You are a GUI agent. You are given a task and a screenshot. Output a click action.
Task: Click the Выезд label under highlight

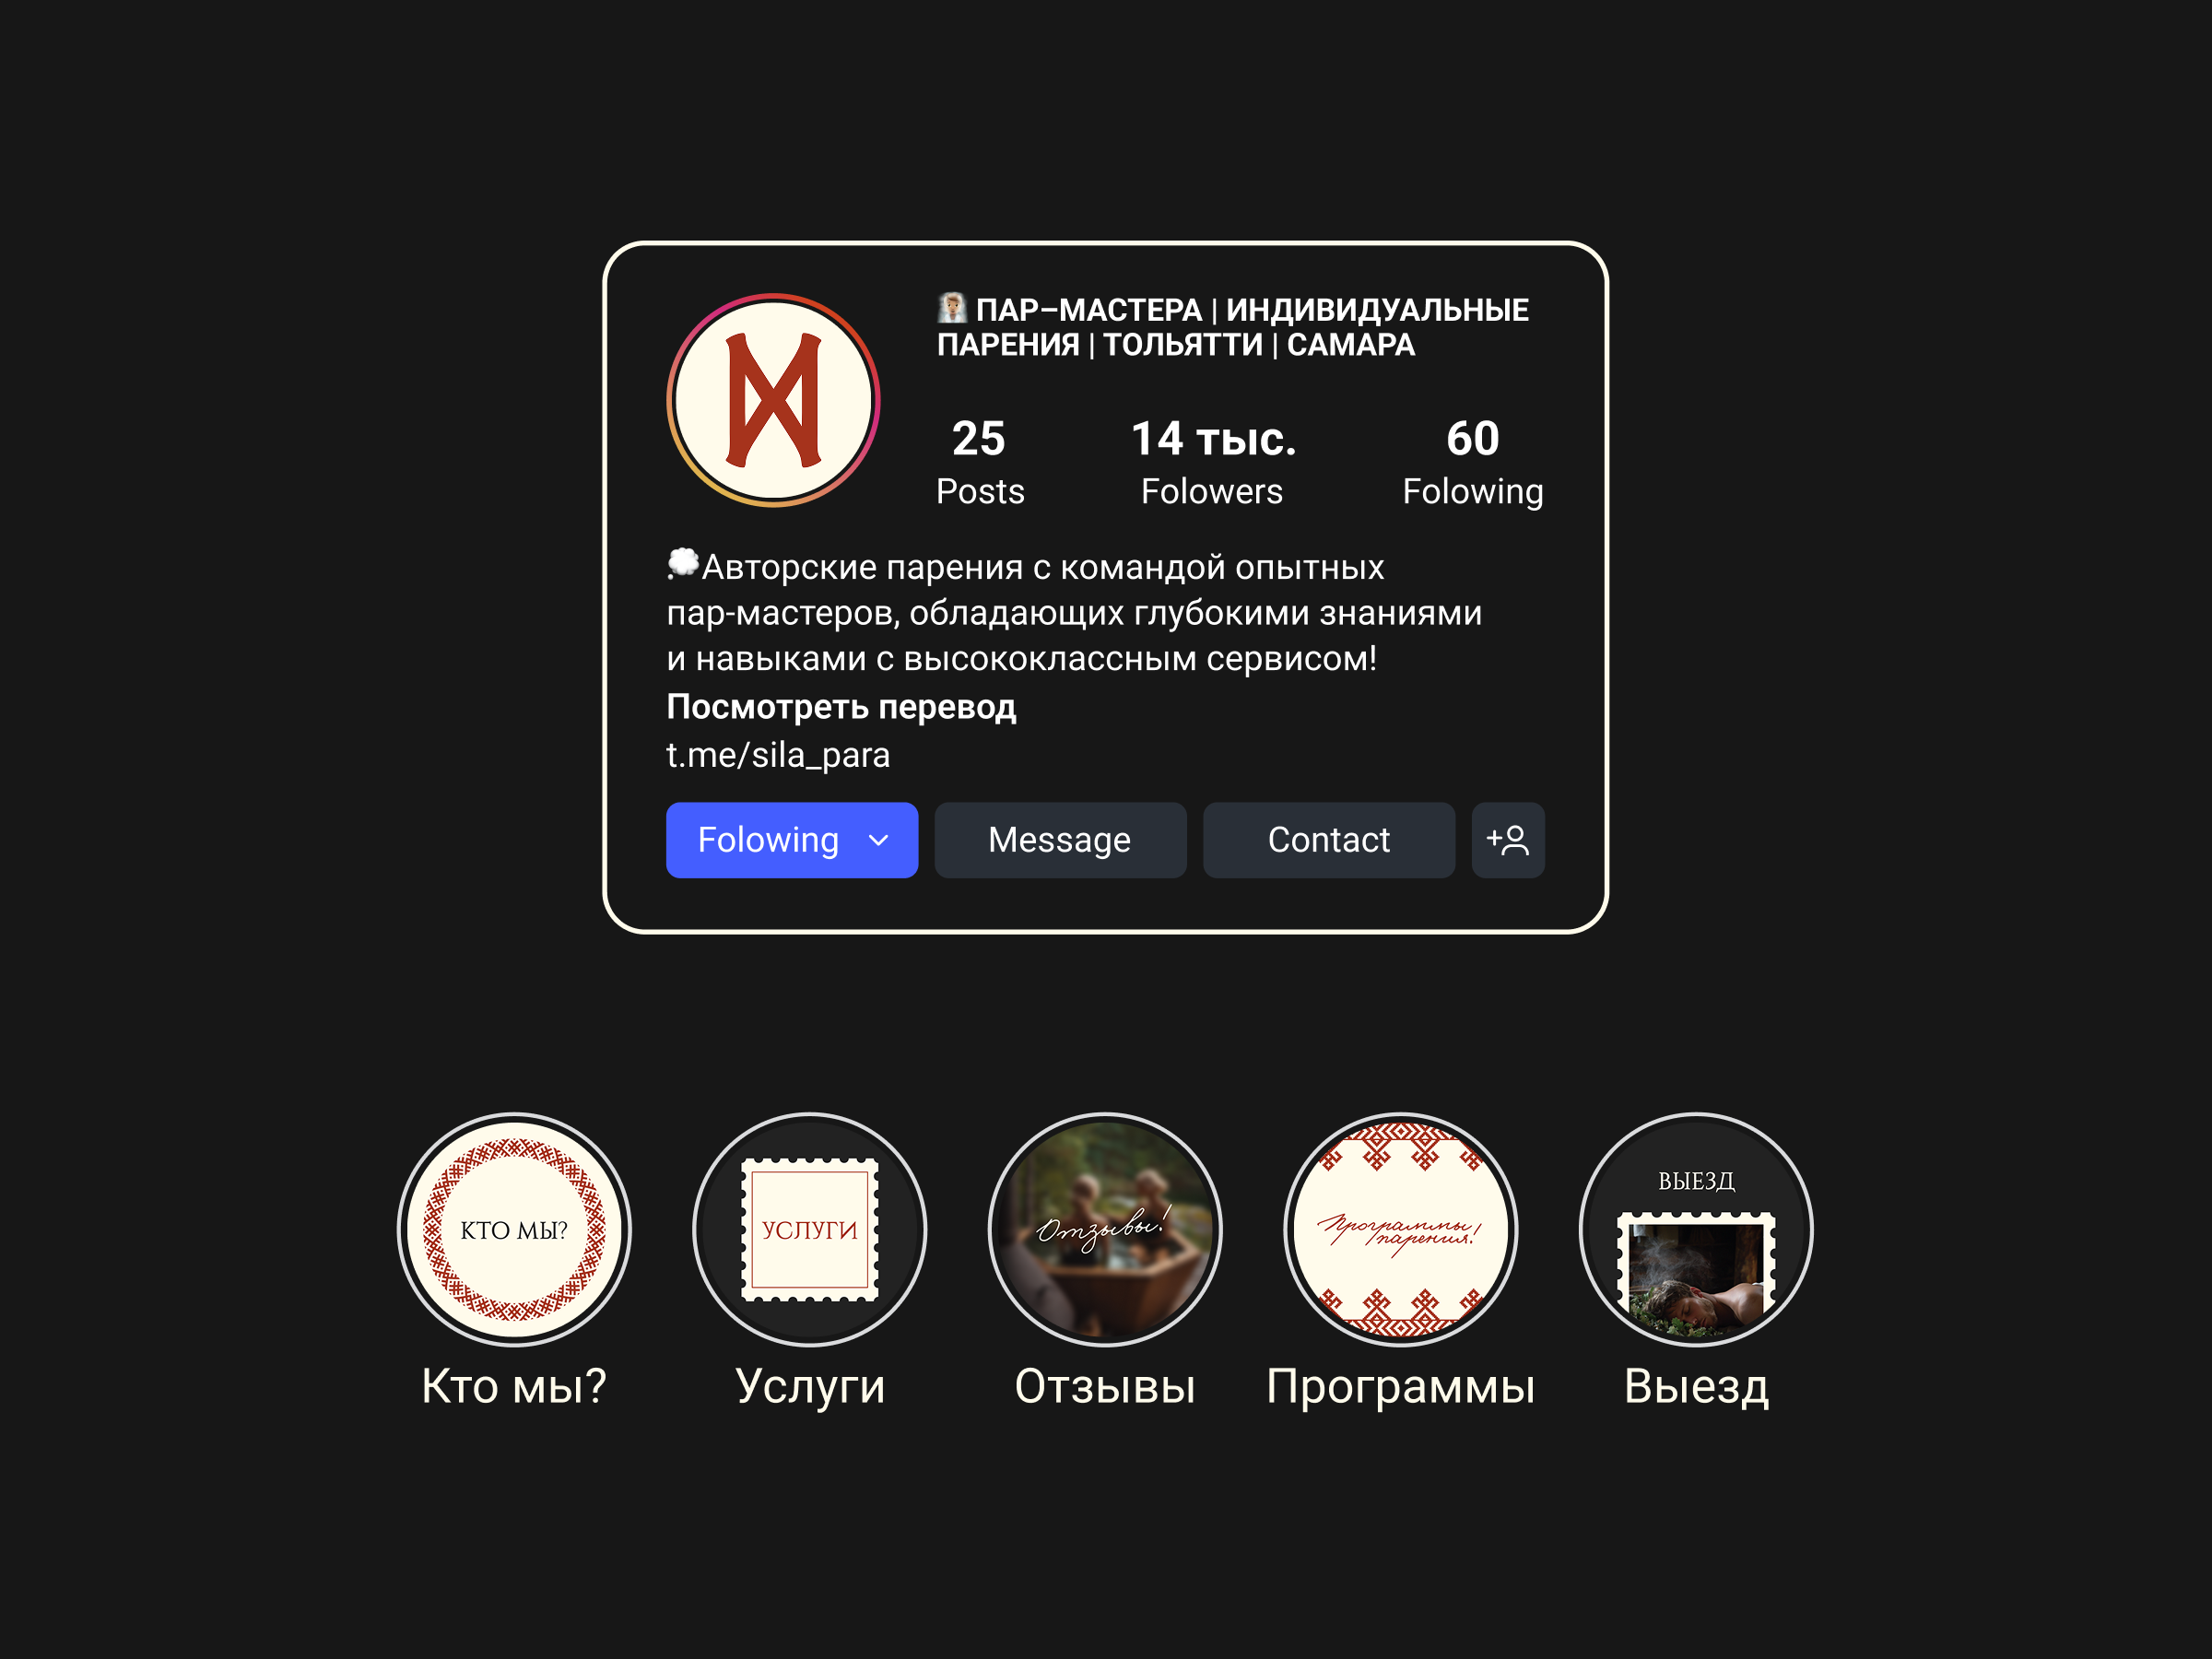click(1696, 1387)
